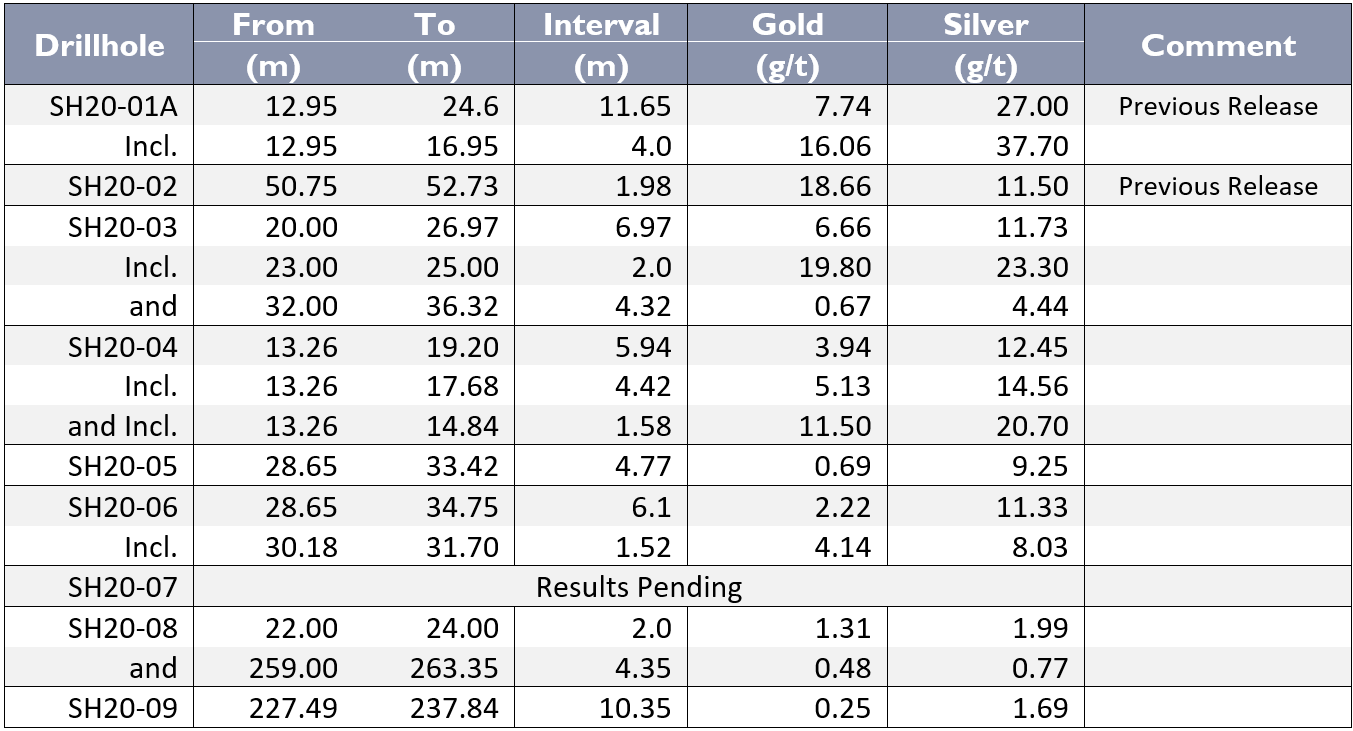This screenshot has width=1353, height=731.
Task: Click Previous Release comment for SH20-02
Action: (1218, 187)
